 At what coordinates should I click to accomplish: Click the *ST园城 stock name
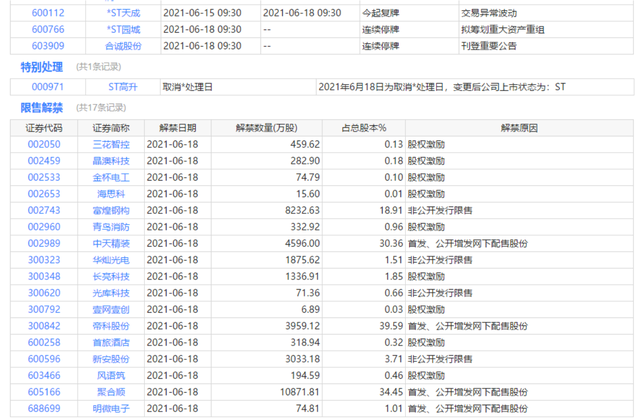[x=123, y=29]
